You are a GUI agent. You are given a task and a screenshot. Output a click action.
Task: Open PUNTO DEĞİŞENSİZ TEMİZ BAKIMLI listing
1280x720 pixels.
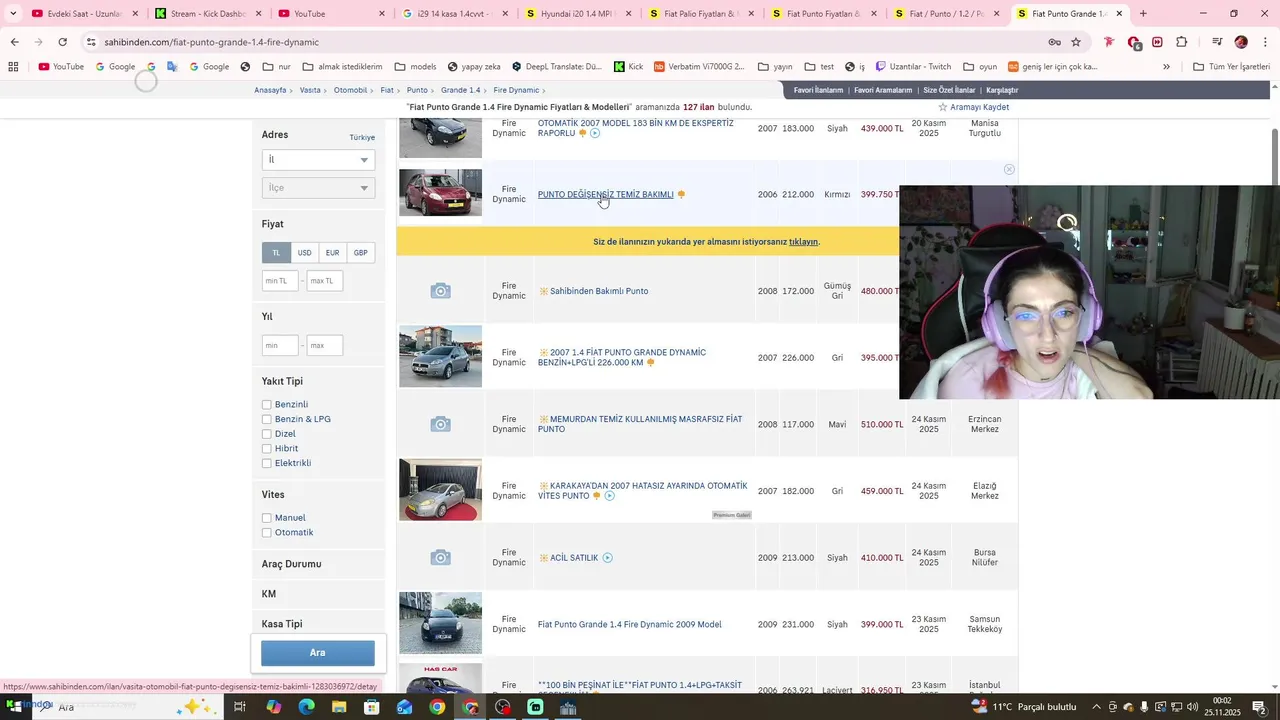(x=605, y=195)
